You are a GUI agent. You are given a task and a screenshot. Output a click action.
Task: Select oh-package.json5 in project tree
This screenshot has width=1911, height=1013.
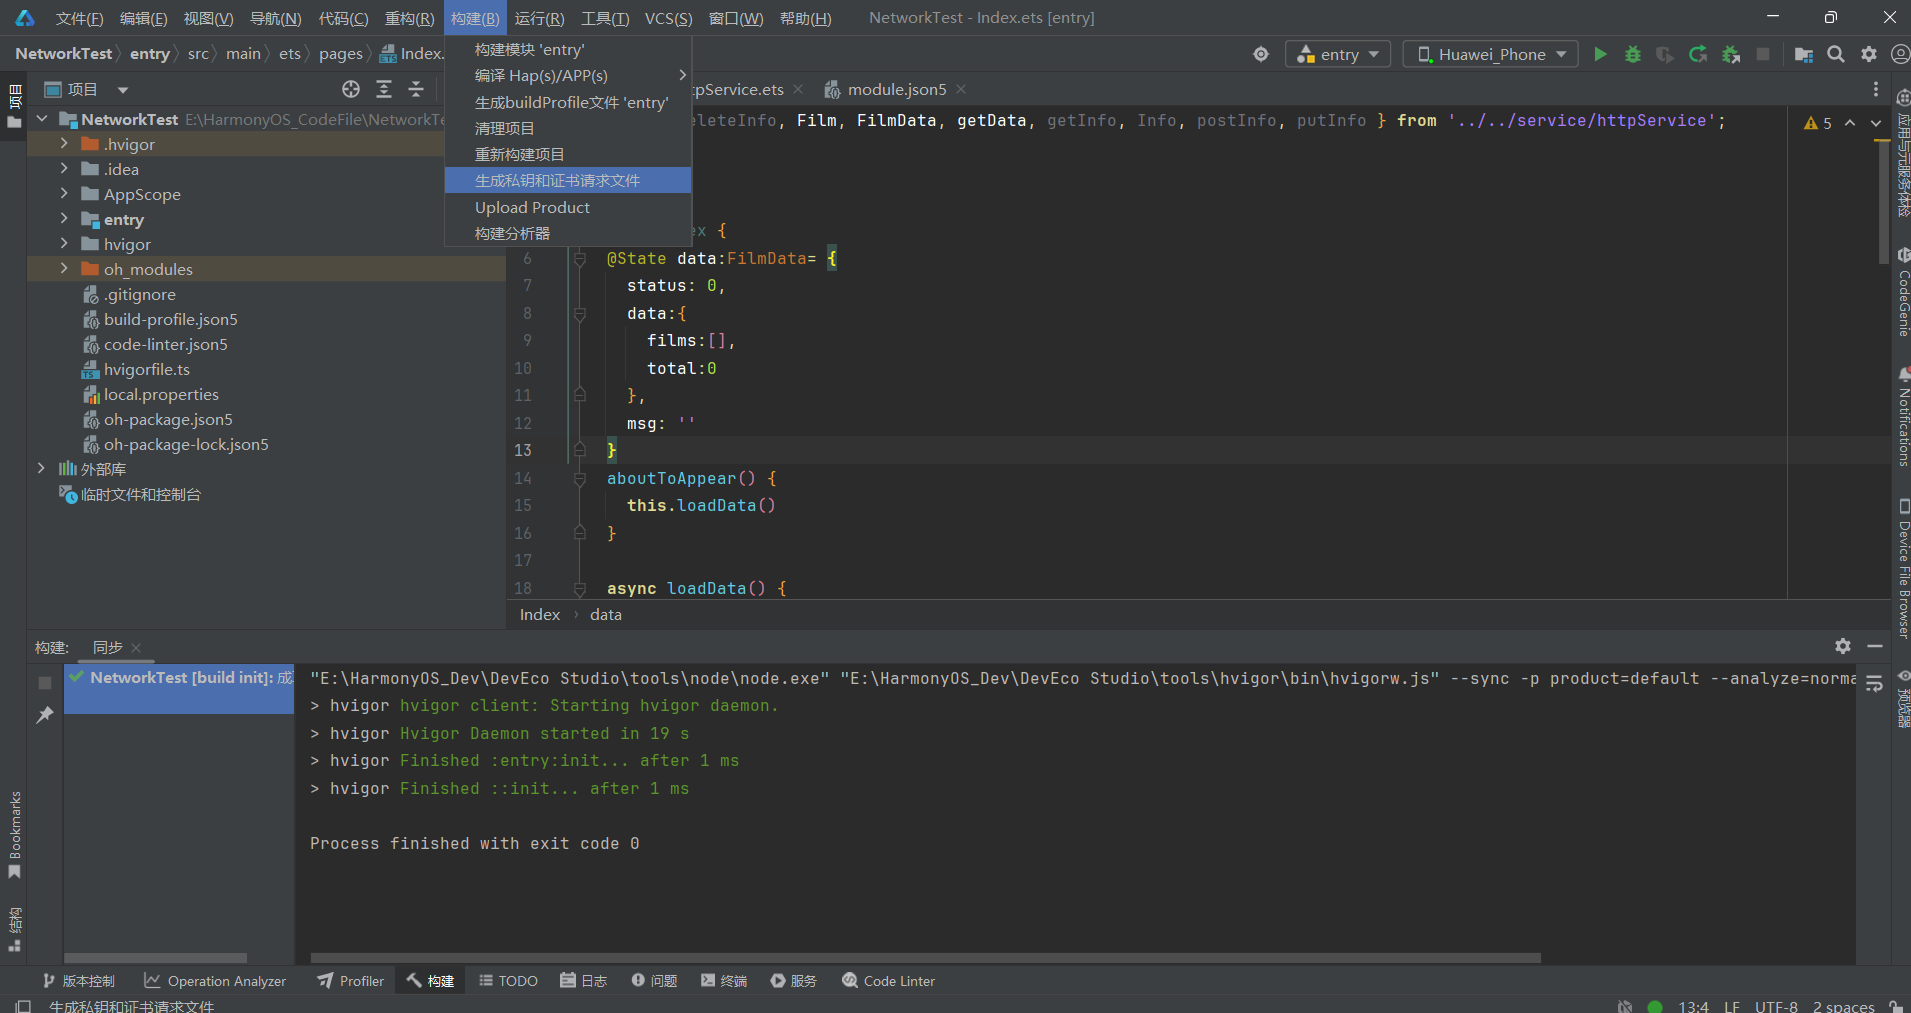[168, 419]
